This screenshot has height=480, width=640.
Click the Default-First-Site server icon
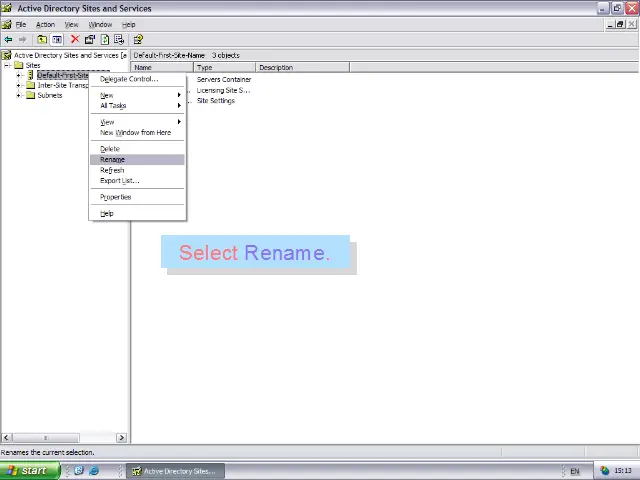click(30, 75)
